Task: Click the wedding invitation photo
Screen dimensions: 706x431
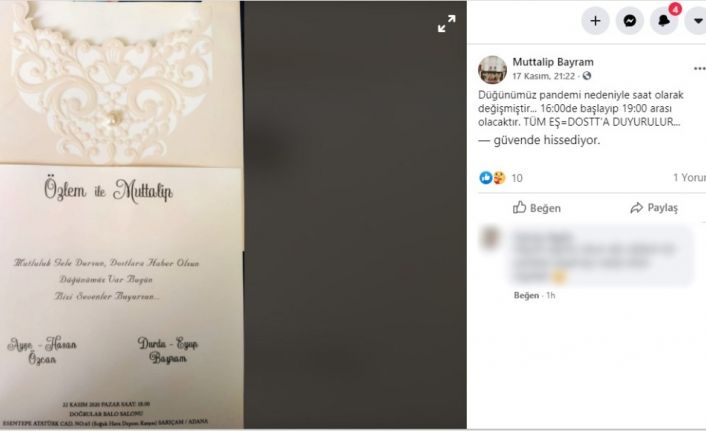Action: 122,214
